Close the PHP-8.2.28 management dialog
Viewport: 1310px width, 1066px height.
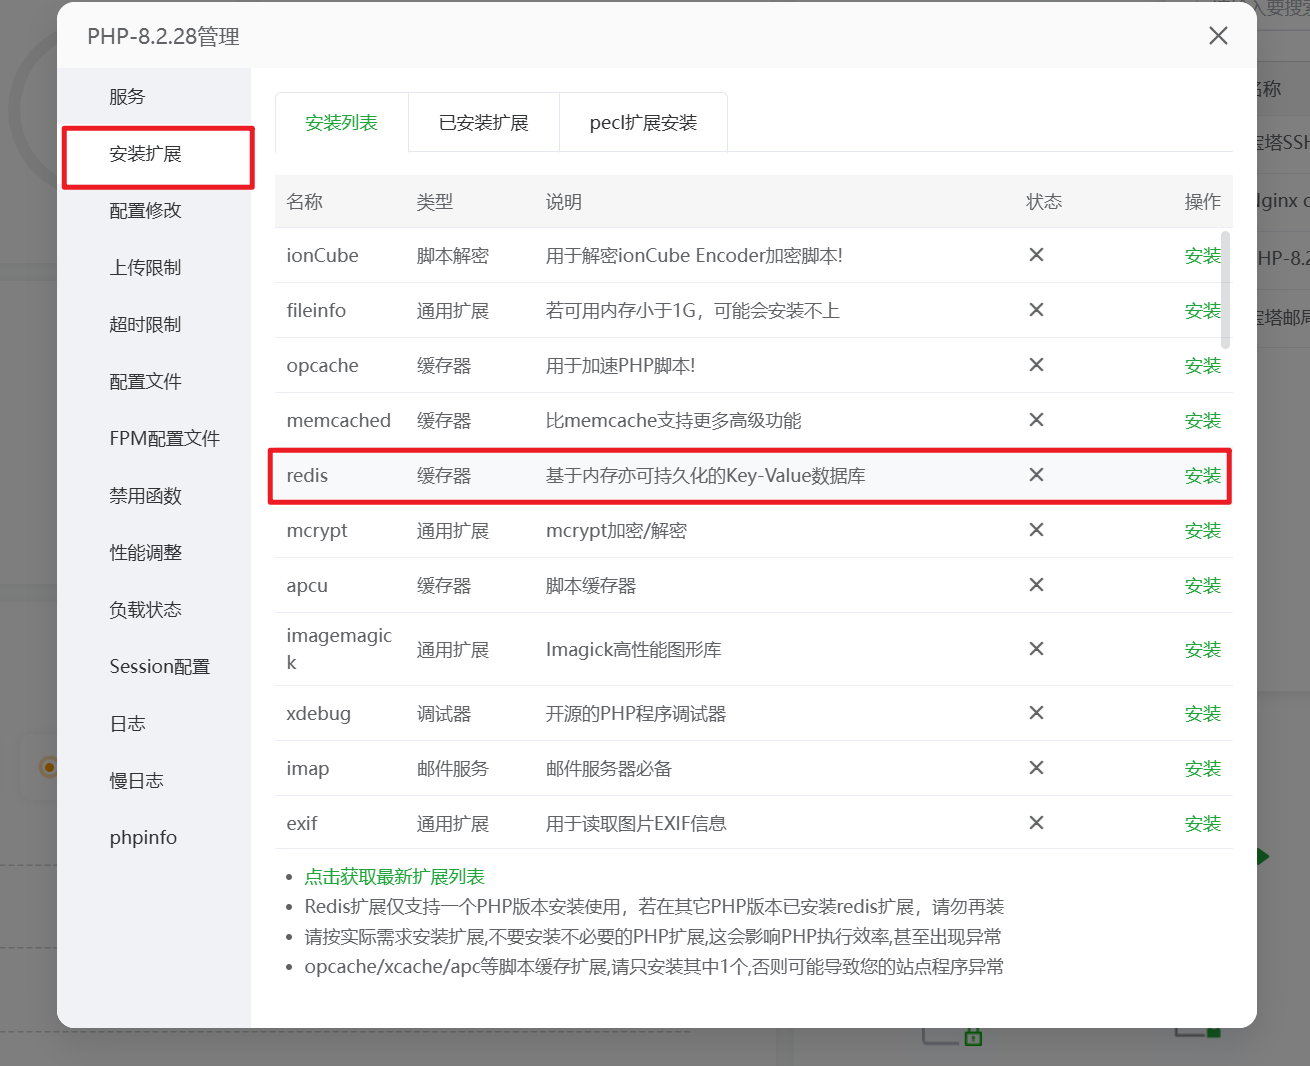point(1218,36)
